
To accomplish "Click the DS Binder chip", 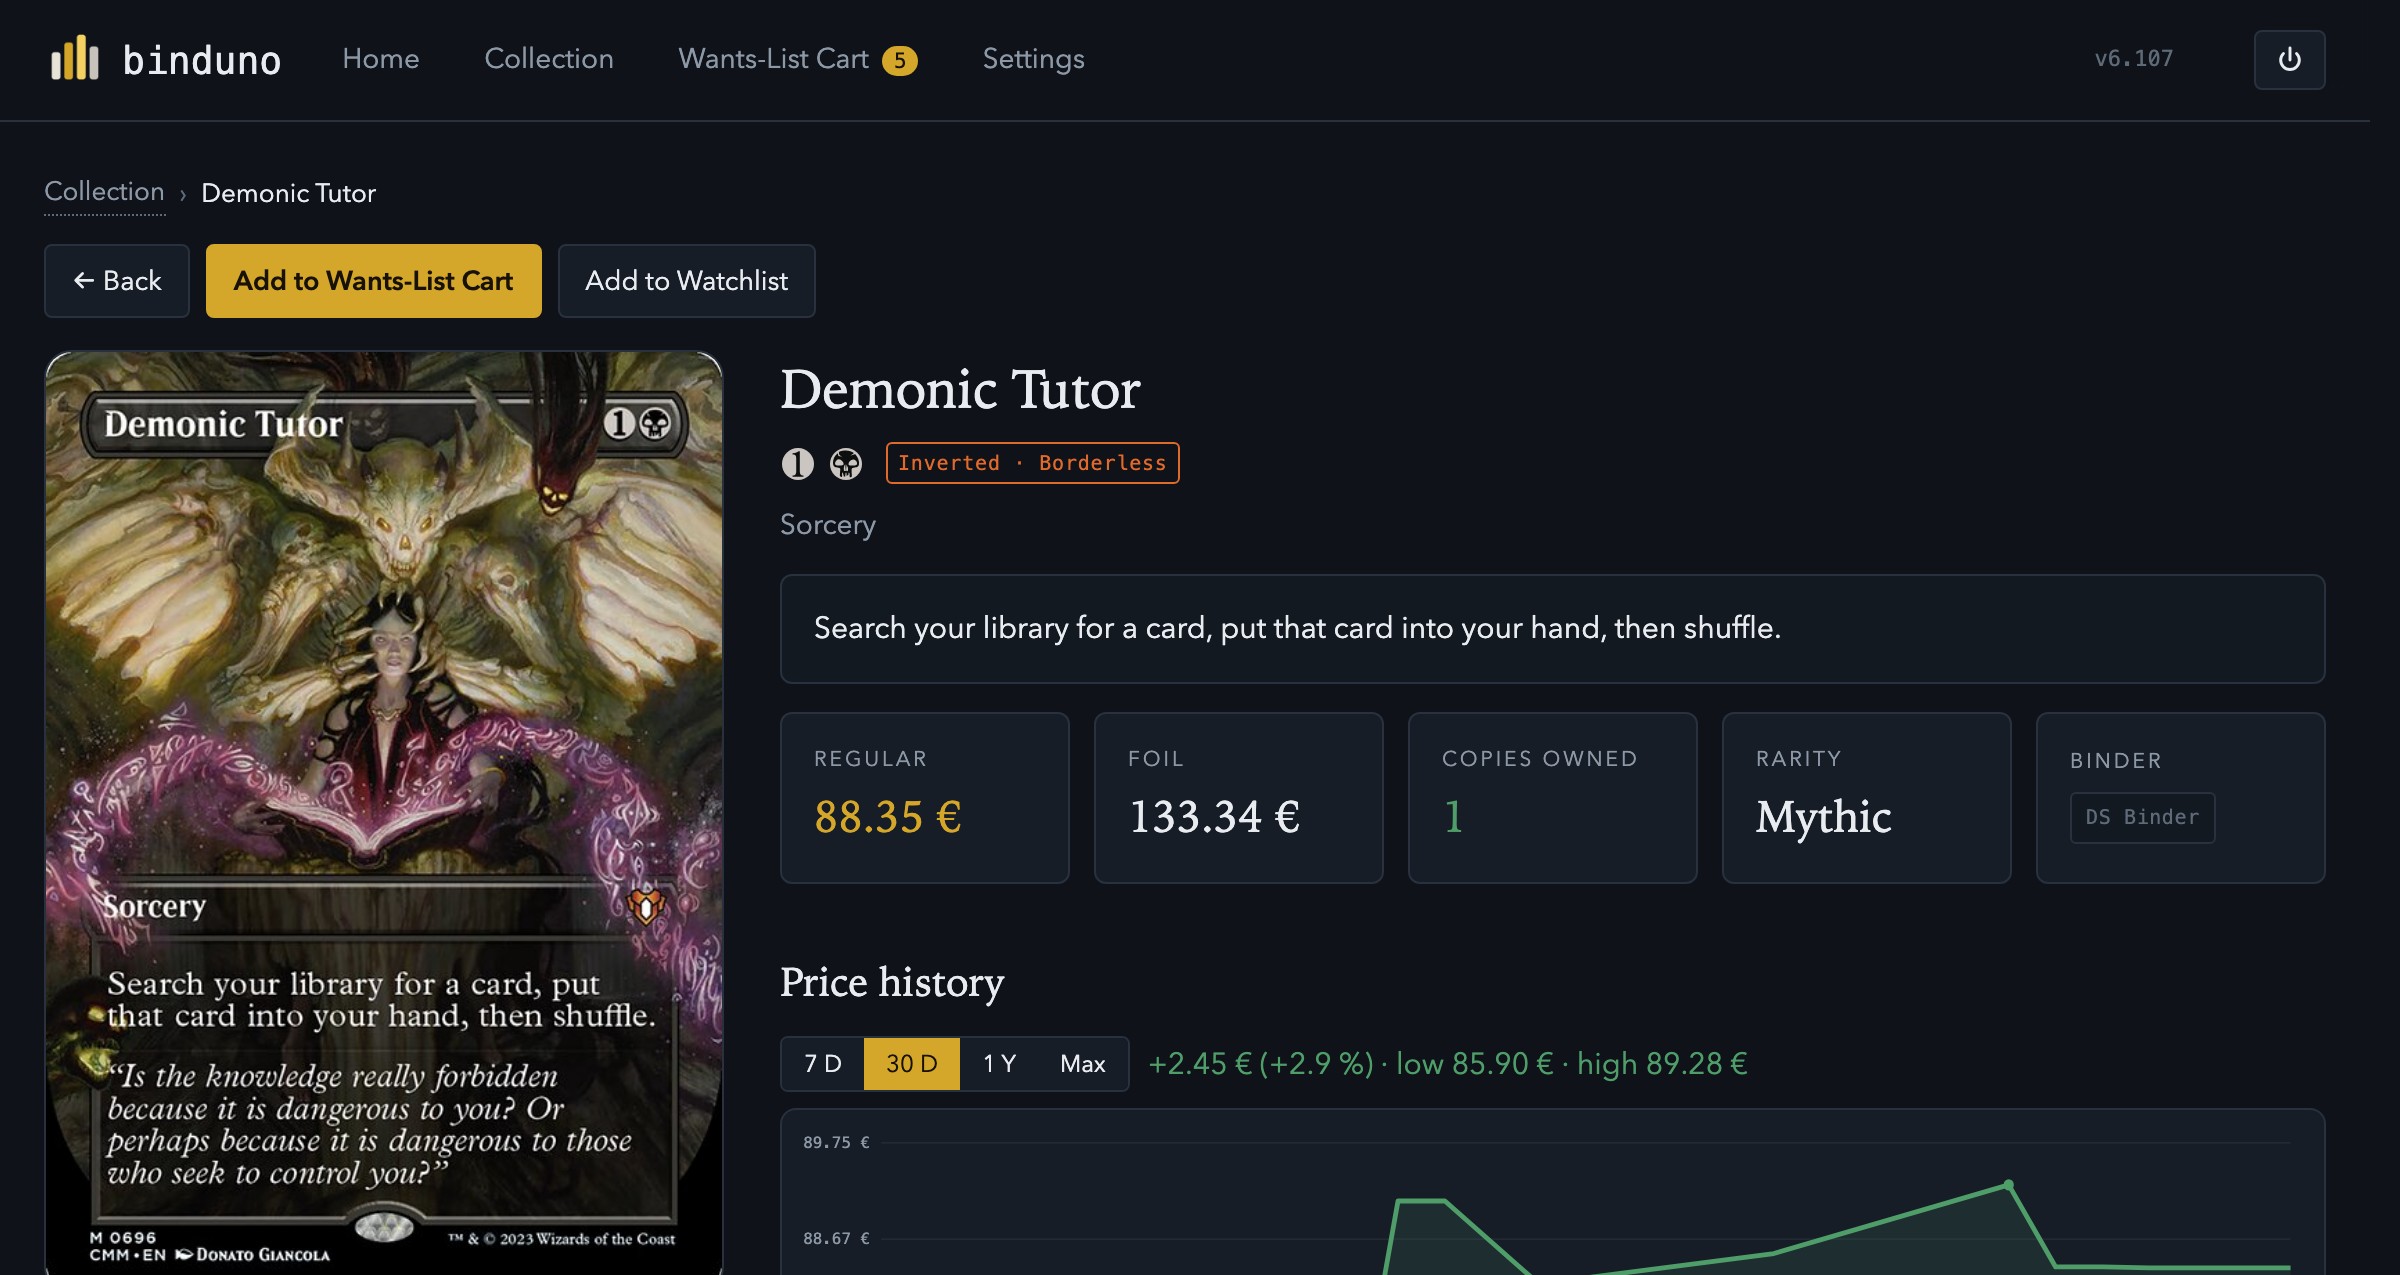I will coord(2142,817).
